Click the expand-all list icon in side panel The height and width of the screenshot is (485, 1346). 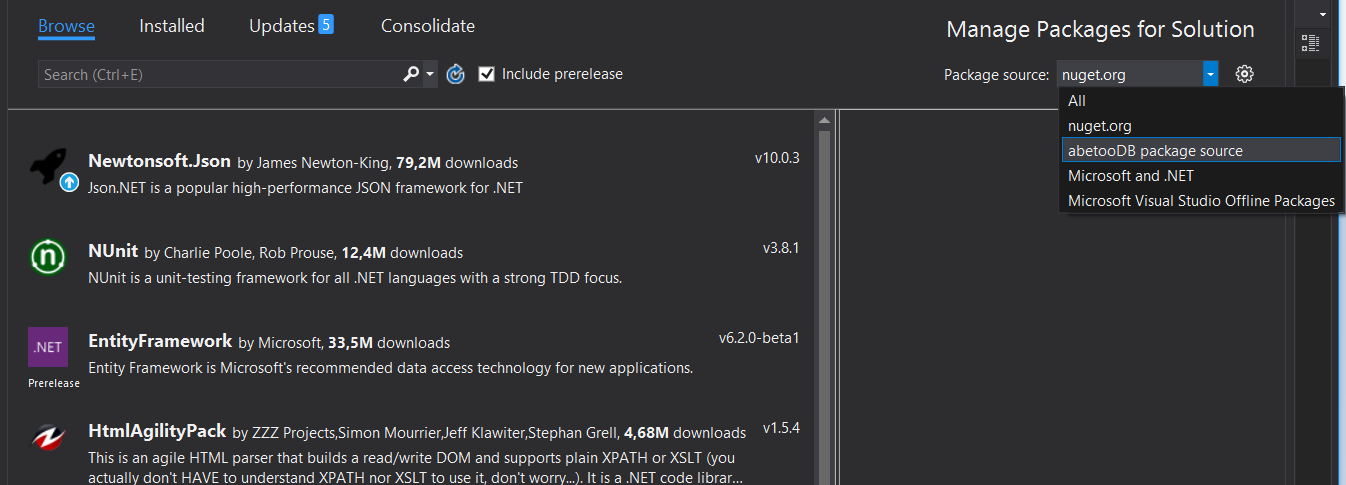click(x=1310, y=42)
